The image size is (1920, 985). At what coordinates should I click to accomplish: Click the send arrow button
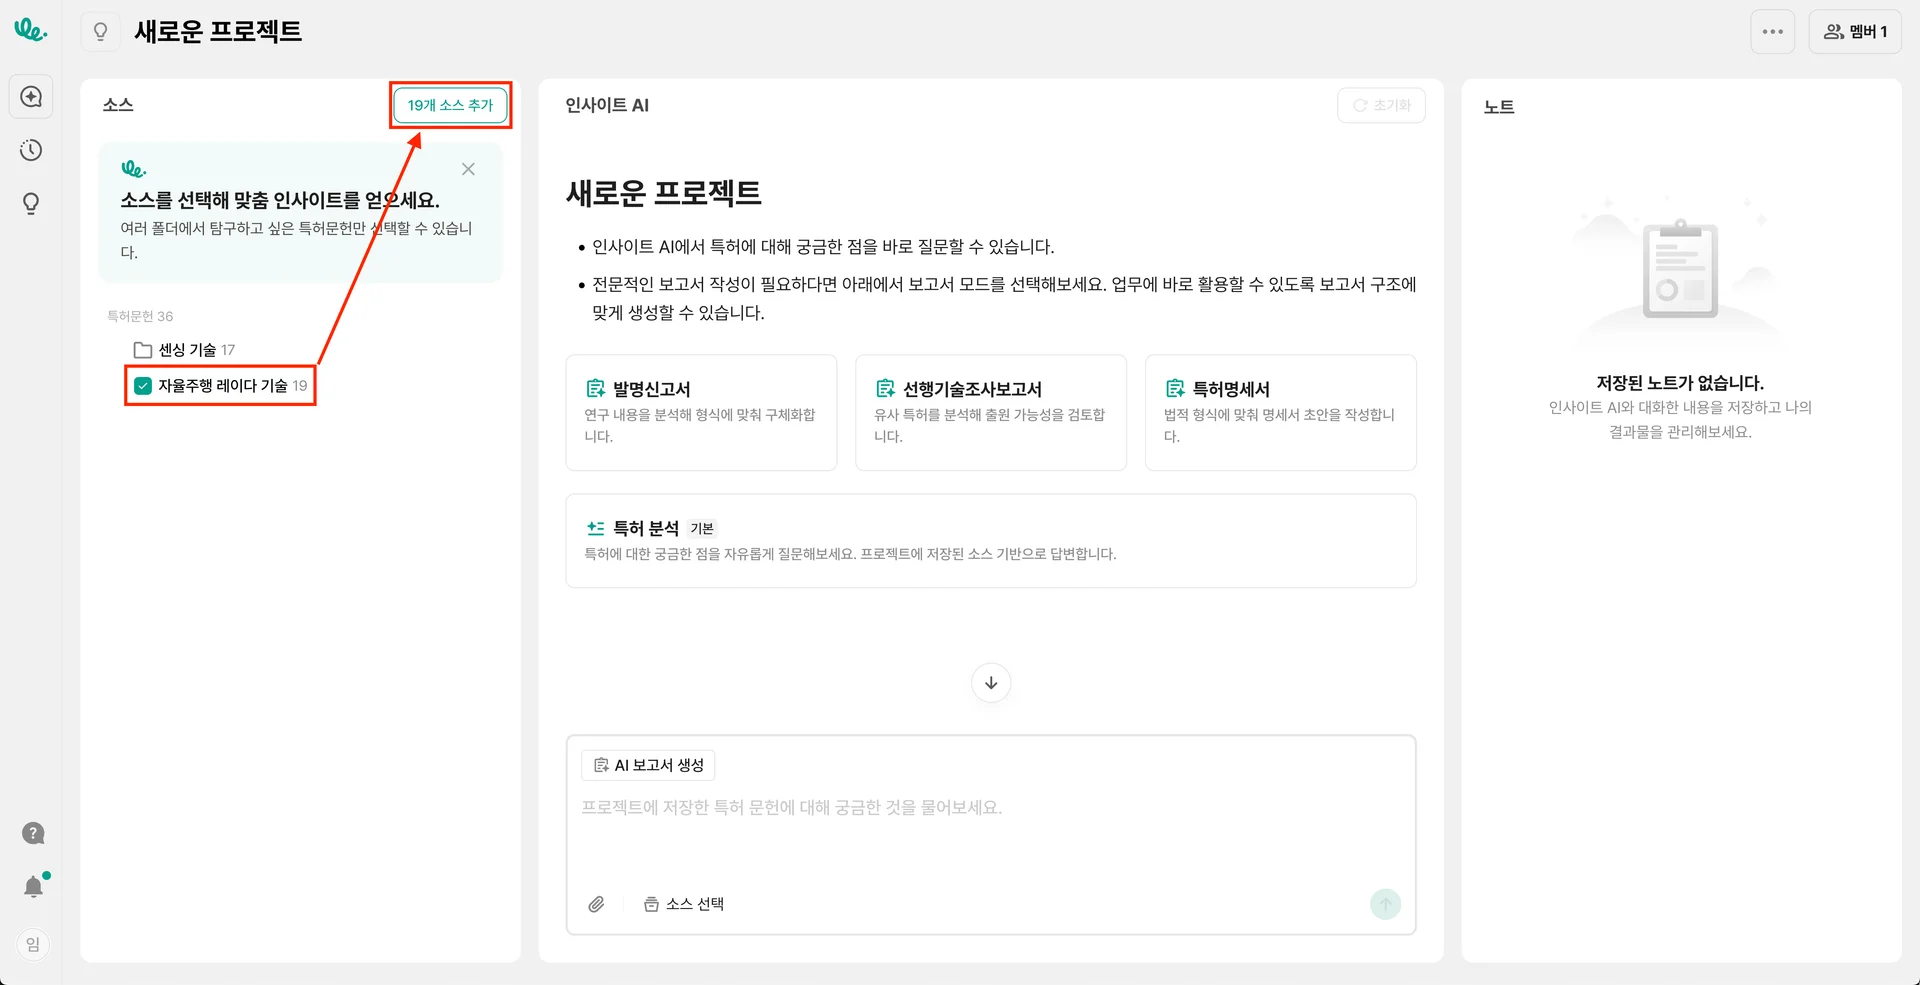1385,905
